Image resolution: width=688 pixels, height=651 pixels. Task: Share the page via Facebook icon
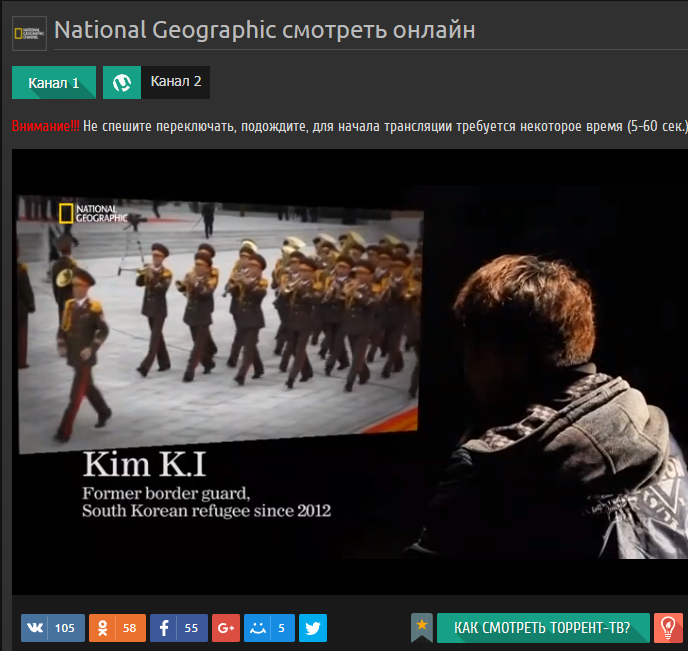(163, 628)
